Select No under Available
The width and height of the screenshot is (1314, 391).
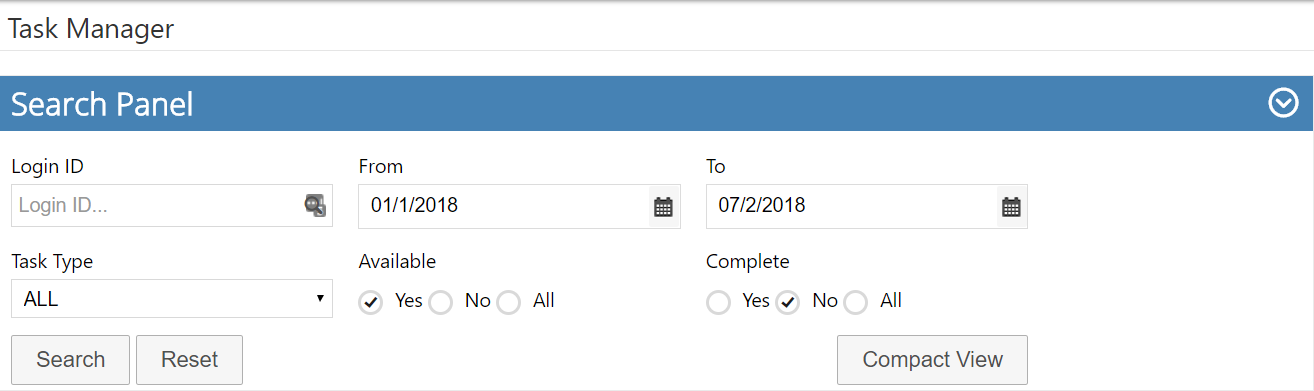(x=441, y=302)
